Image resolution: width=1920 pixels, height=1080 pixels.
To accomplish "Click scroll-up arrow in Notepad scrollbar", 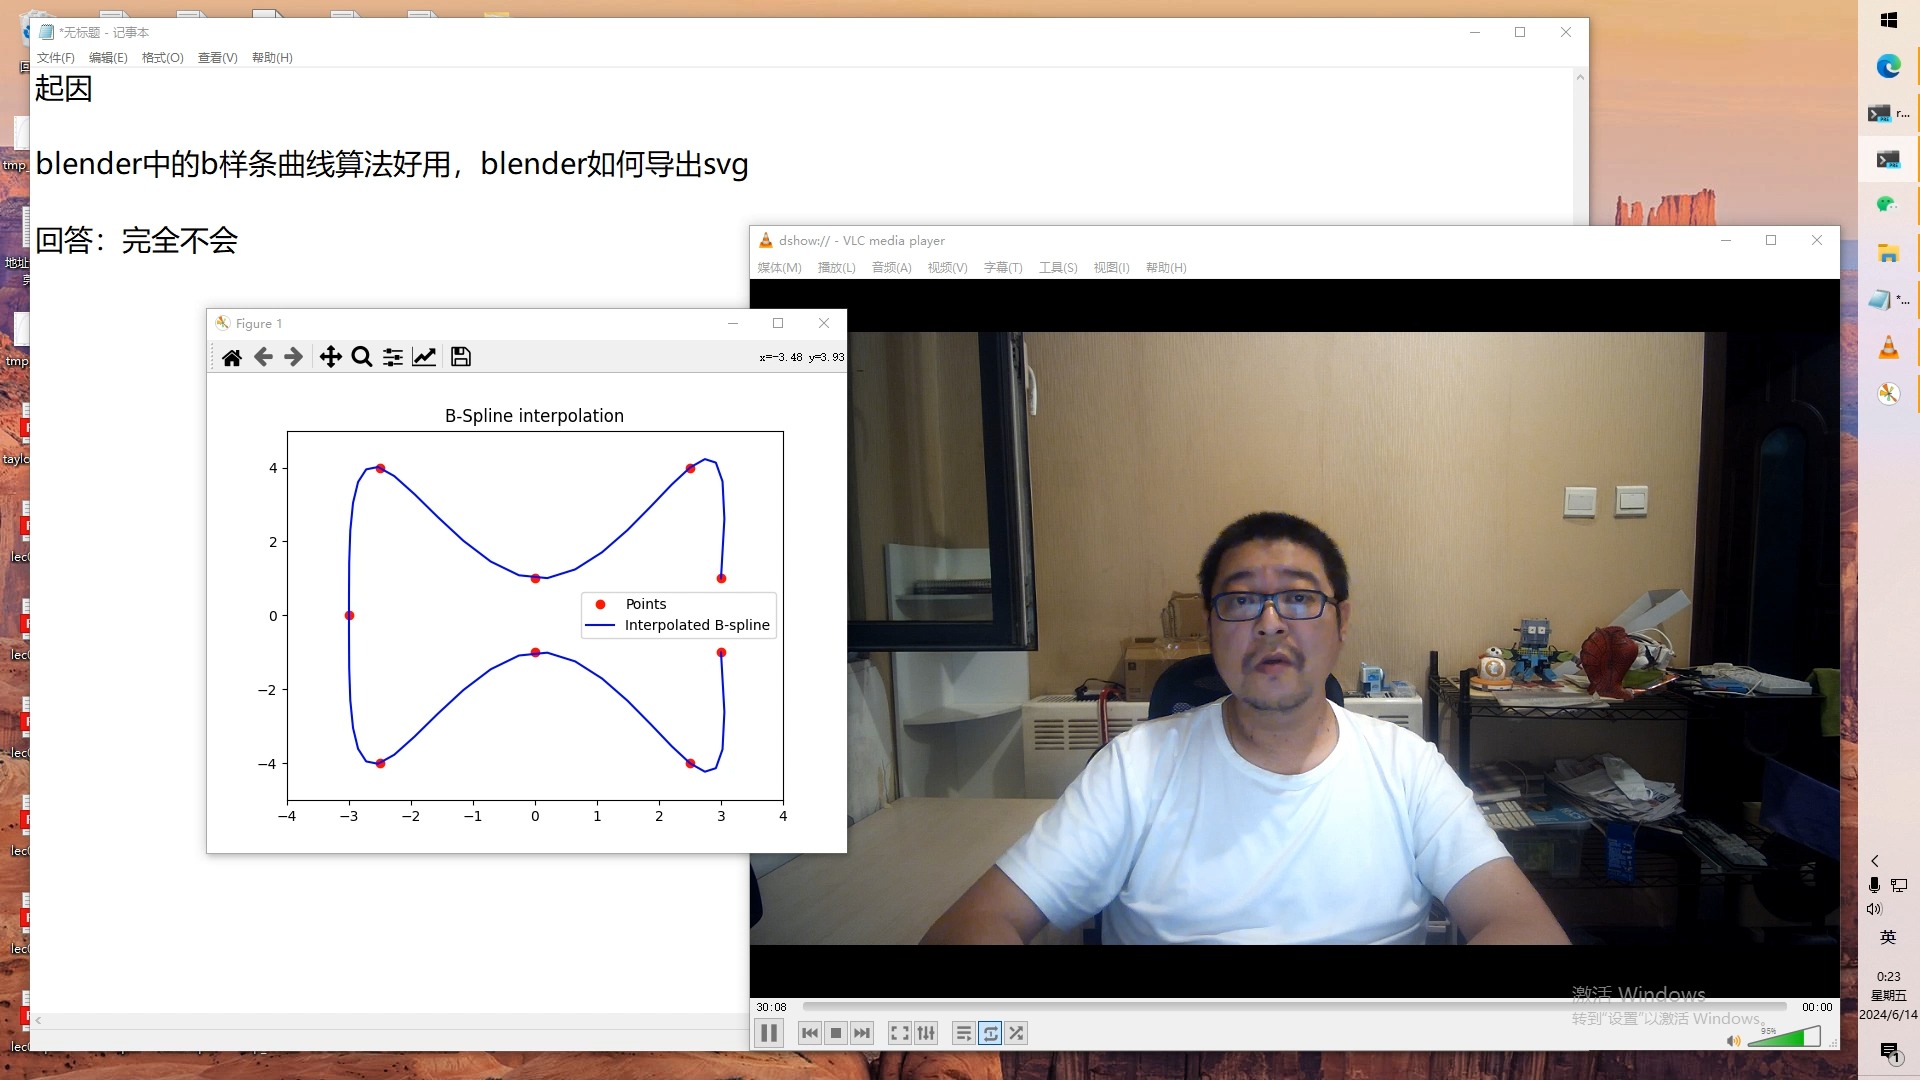I will point(1580,76).
